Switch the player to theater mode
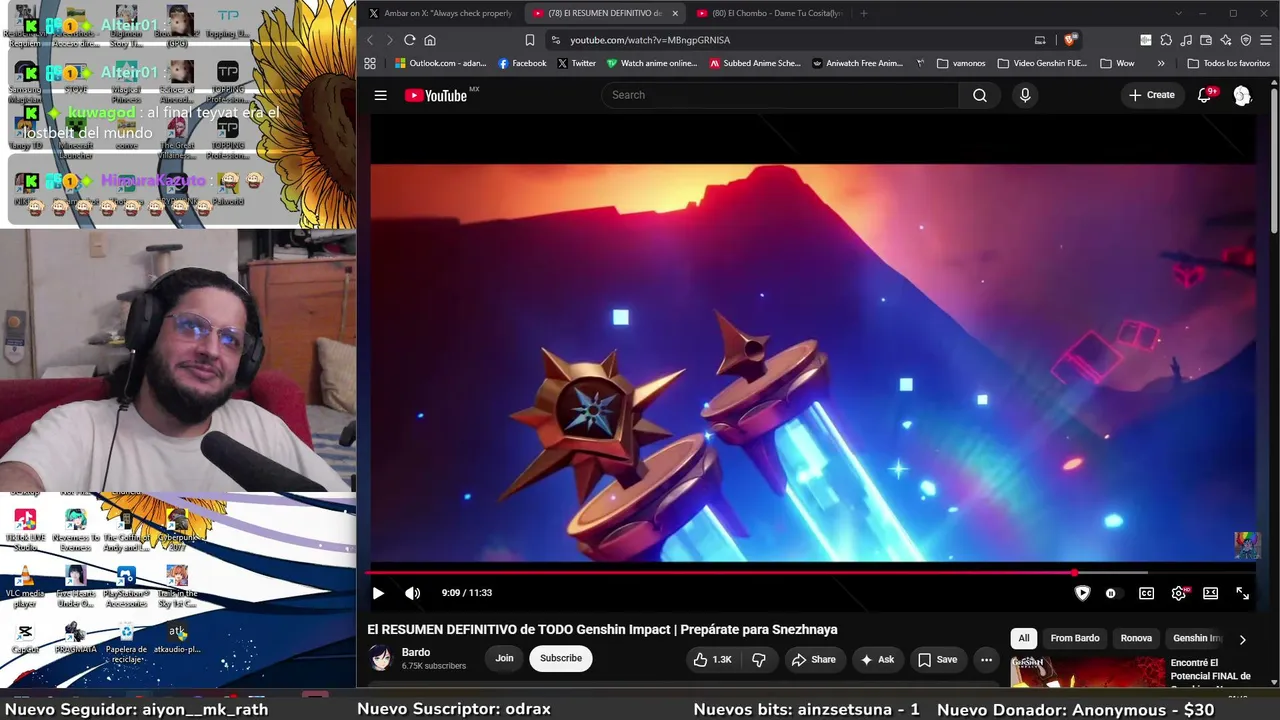The image size is (1280, 720). [x=1210, y=593]
